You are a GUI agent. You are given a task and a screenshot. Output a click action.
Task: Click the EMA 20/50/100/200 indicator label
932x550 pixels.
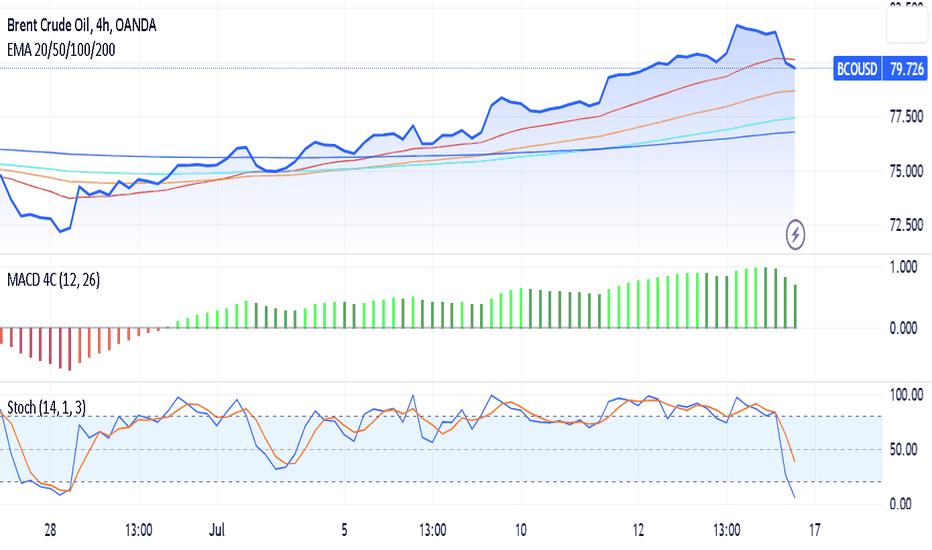[x=61, y=50]
